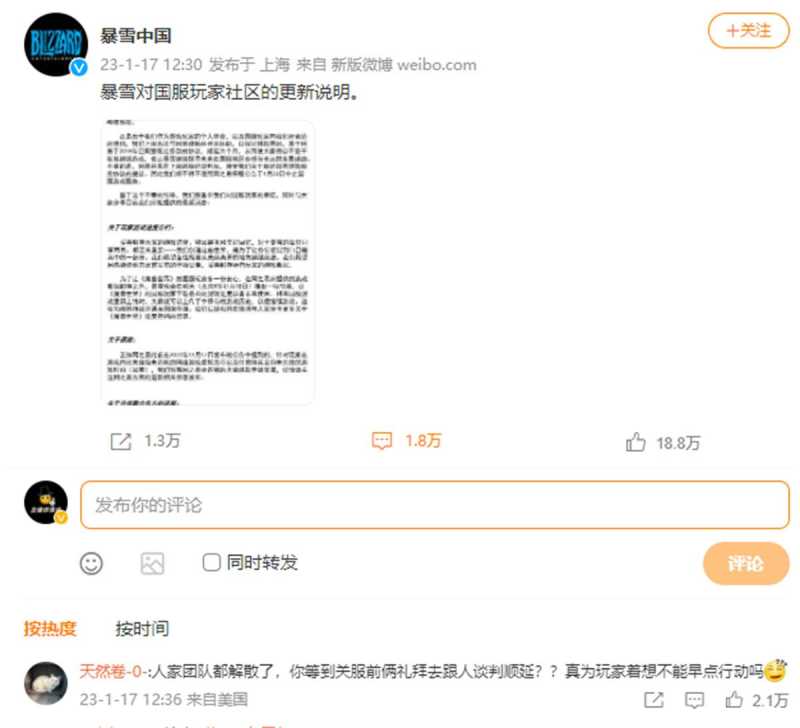Image resolution: width=800 pixels, height=728 pixels.
Task: Sort comments with the 按热度 tab
Action: tap(49, 629)
